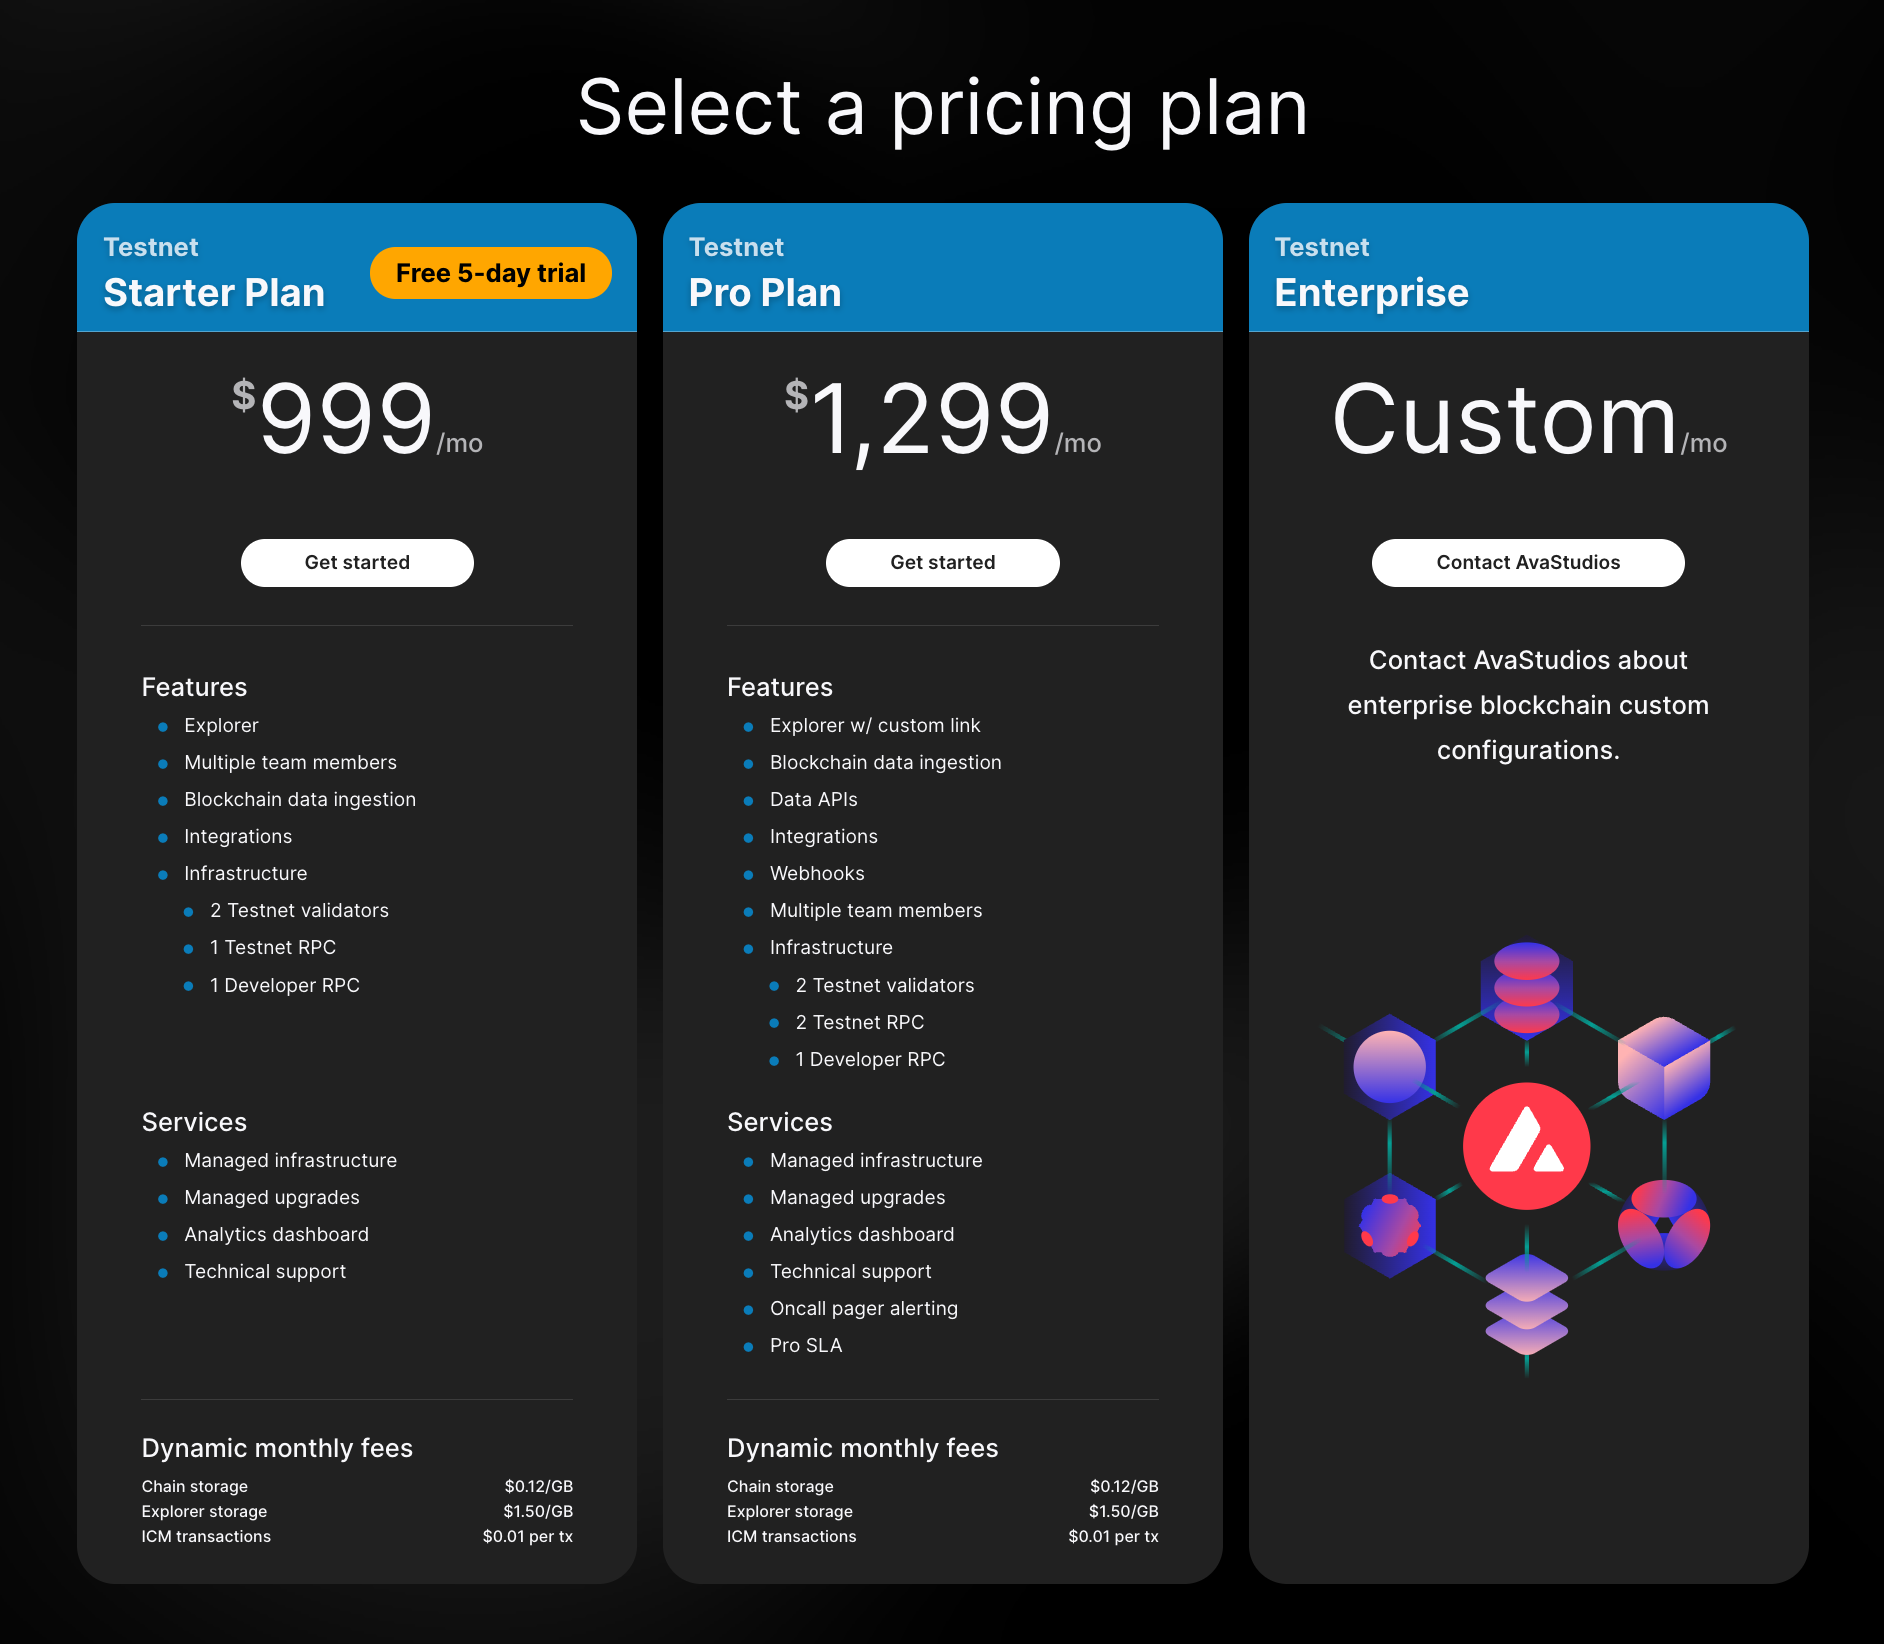Viewport: 1884px width, 1644px height.
Task: Click the gear-shaped hexagon icon
Action: tap(1390, 1226)
